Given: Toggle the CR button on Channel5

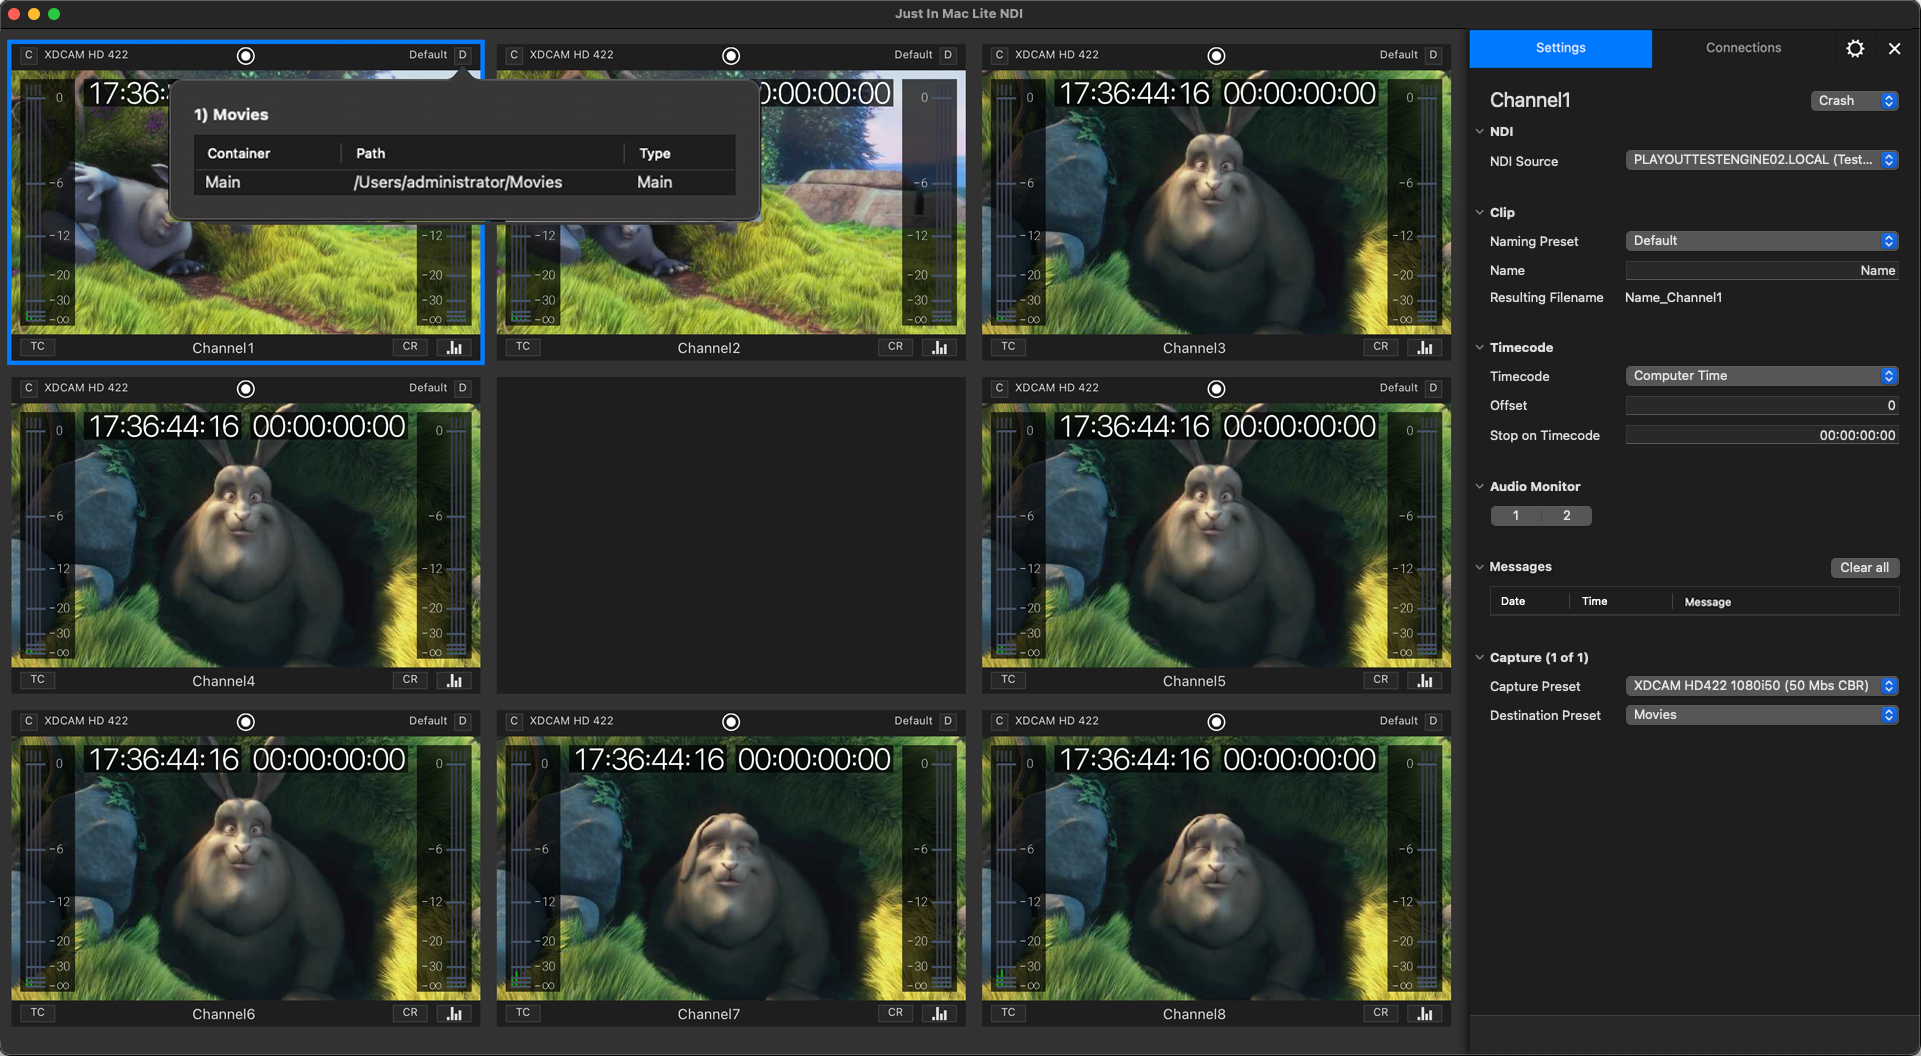Looking at the screenshot, I should (1381, 679).
